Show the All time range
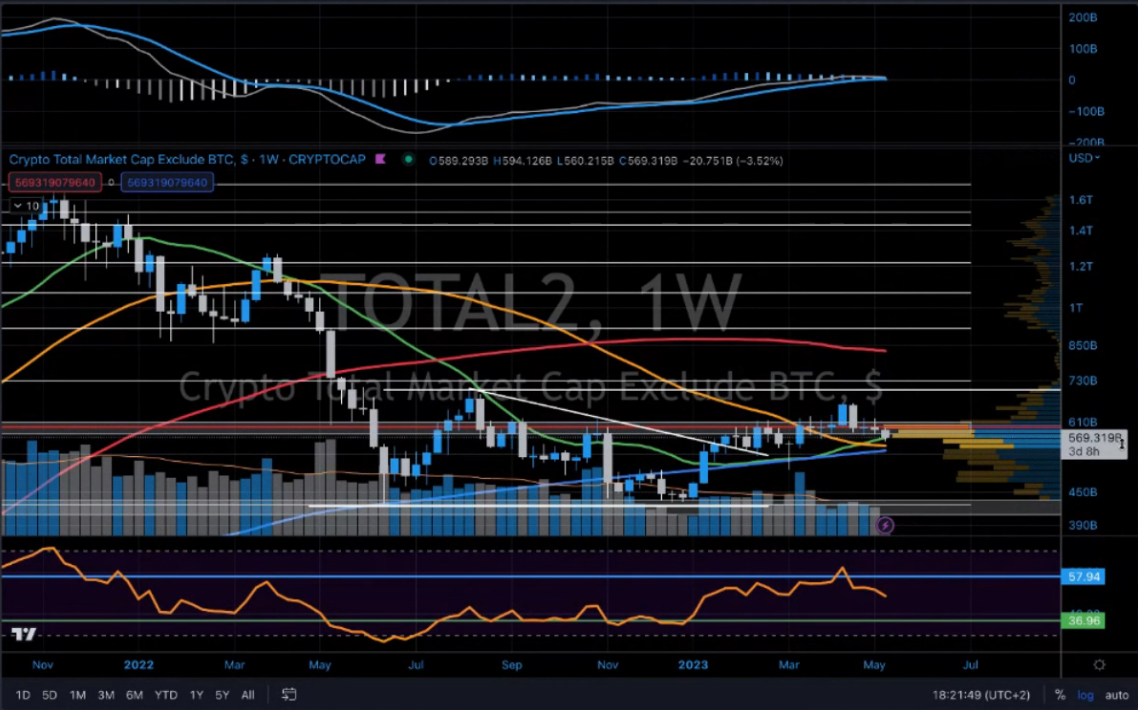The width and height of the screenshot is (1138, 710). [x=249, y=695]
